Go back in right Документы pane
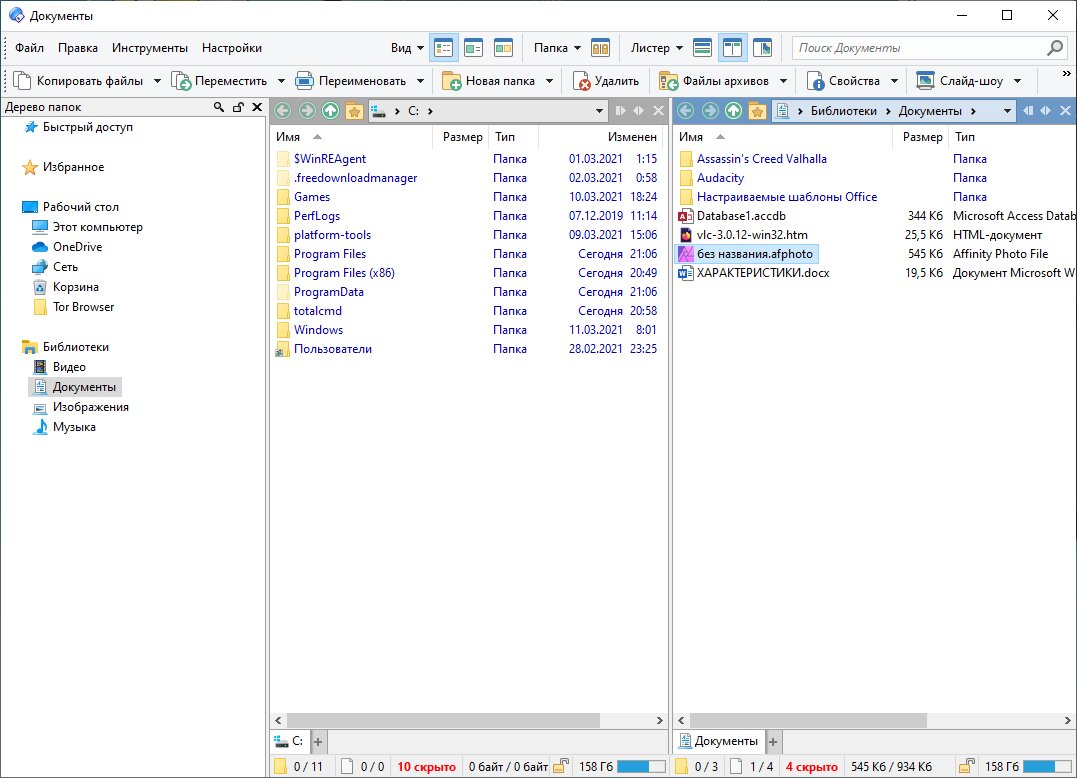This screenshot has height=778, width=1077. [x=686, y=111]
